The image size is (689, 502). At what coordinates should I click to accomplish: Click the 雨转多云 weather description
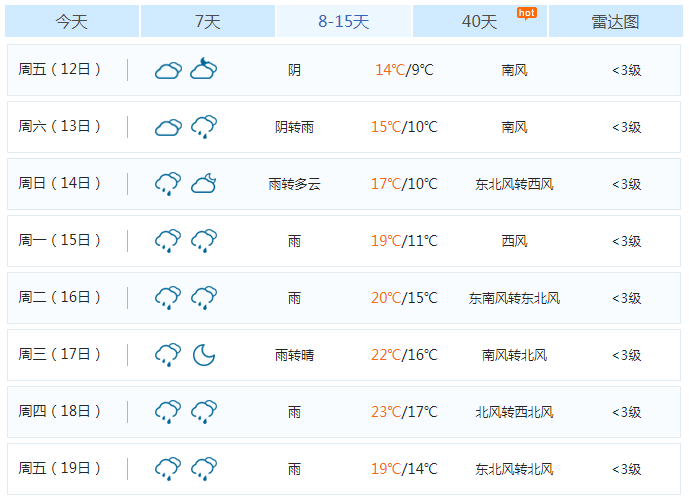294,184
